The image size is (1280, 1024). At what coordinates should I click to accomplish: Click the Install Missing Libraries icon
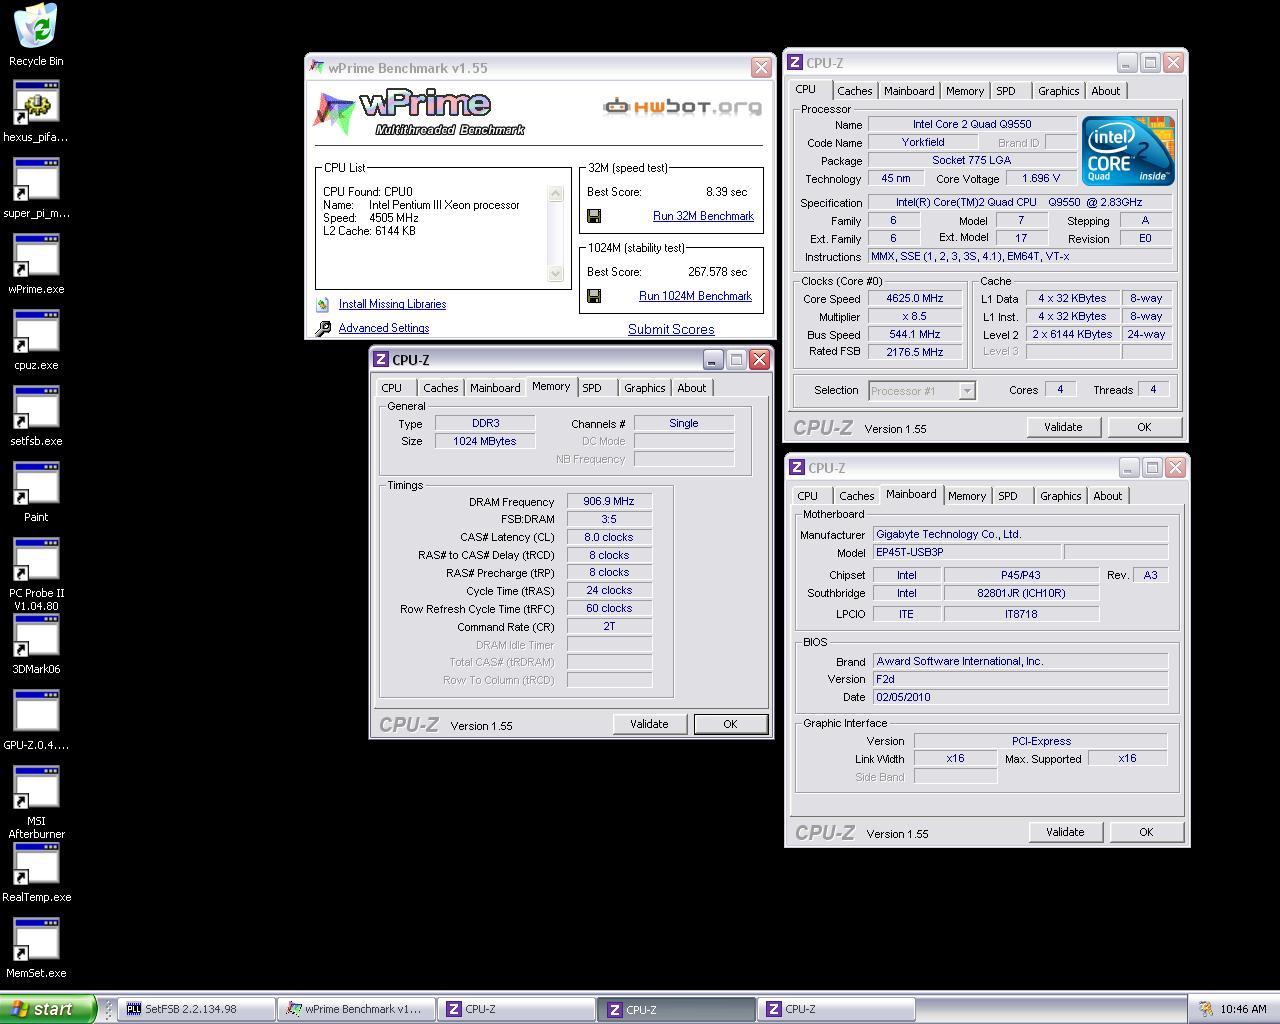pyautogui.click(x=322, y=304)
